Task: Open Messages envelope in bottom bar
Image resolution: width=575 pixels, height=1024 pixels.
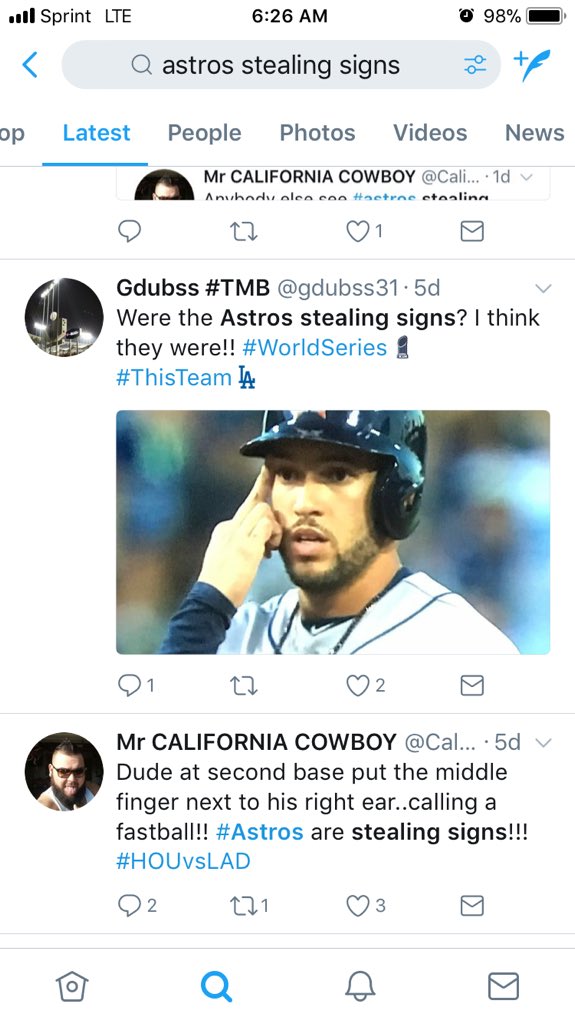Action: [x=504, y=985]
